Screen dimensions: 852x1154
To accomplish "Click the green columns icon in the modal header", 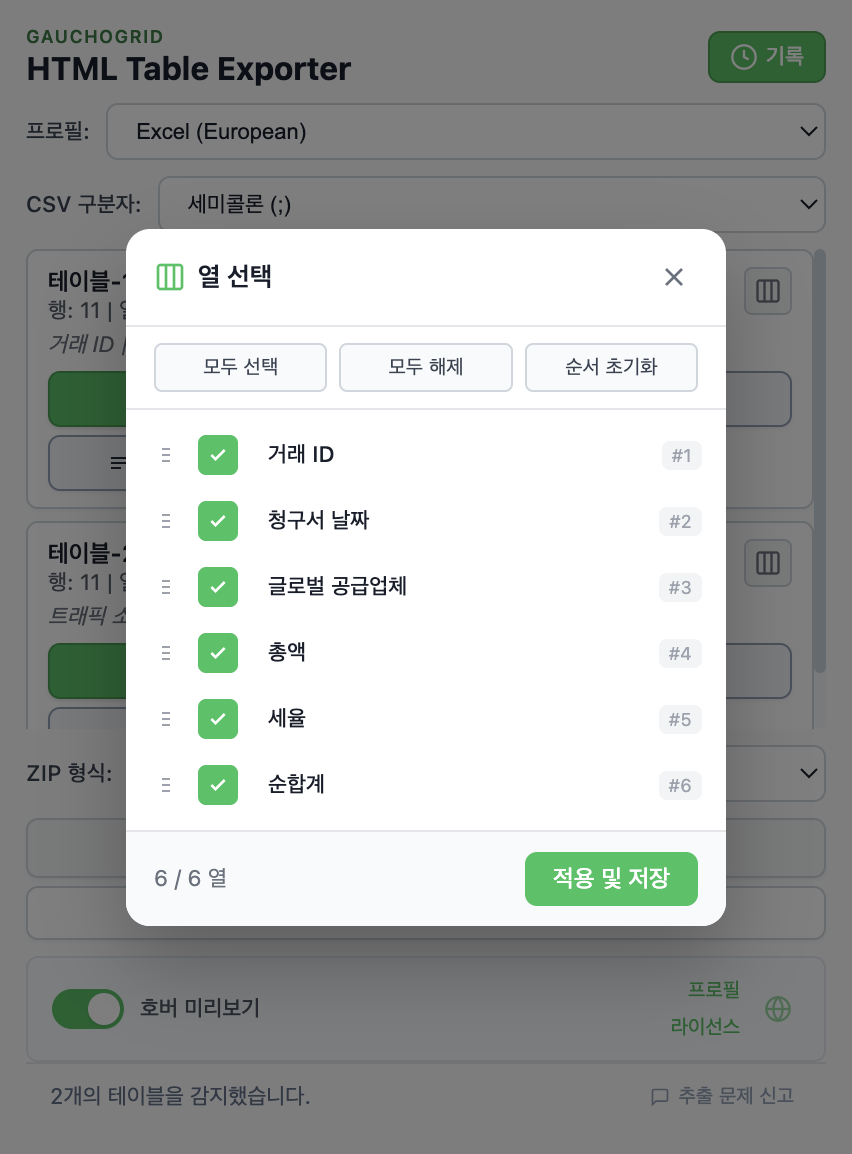I will [x=170, y=277].
